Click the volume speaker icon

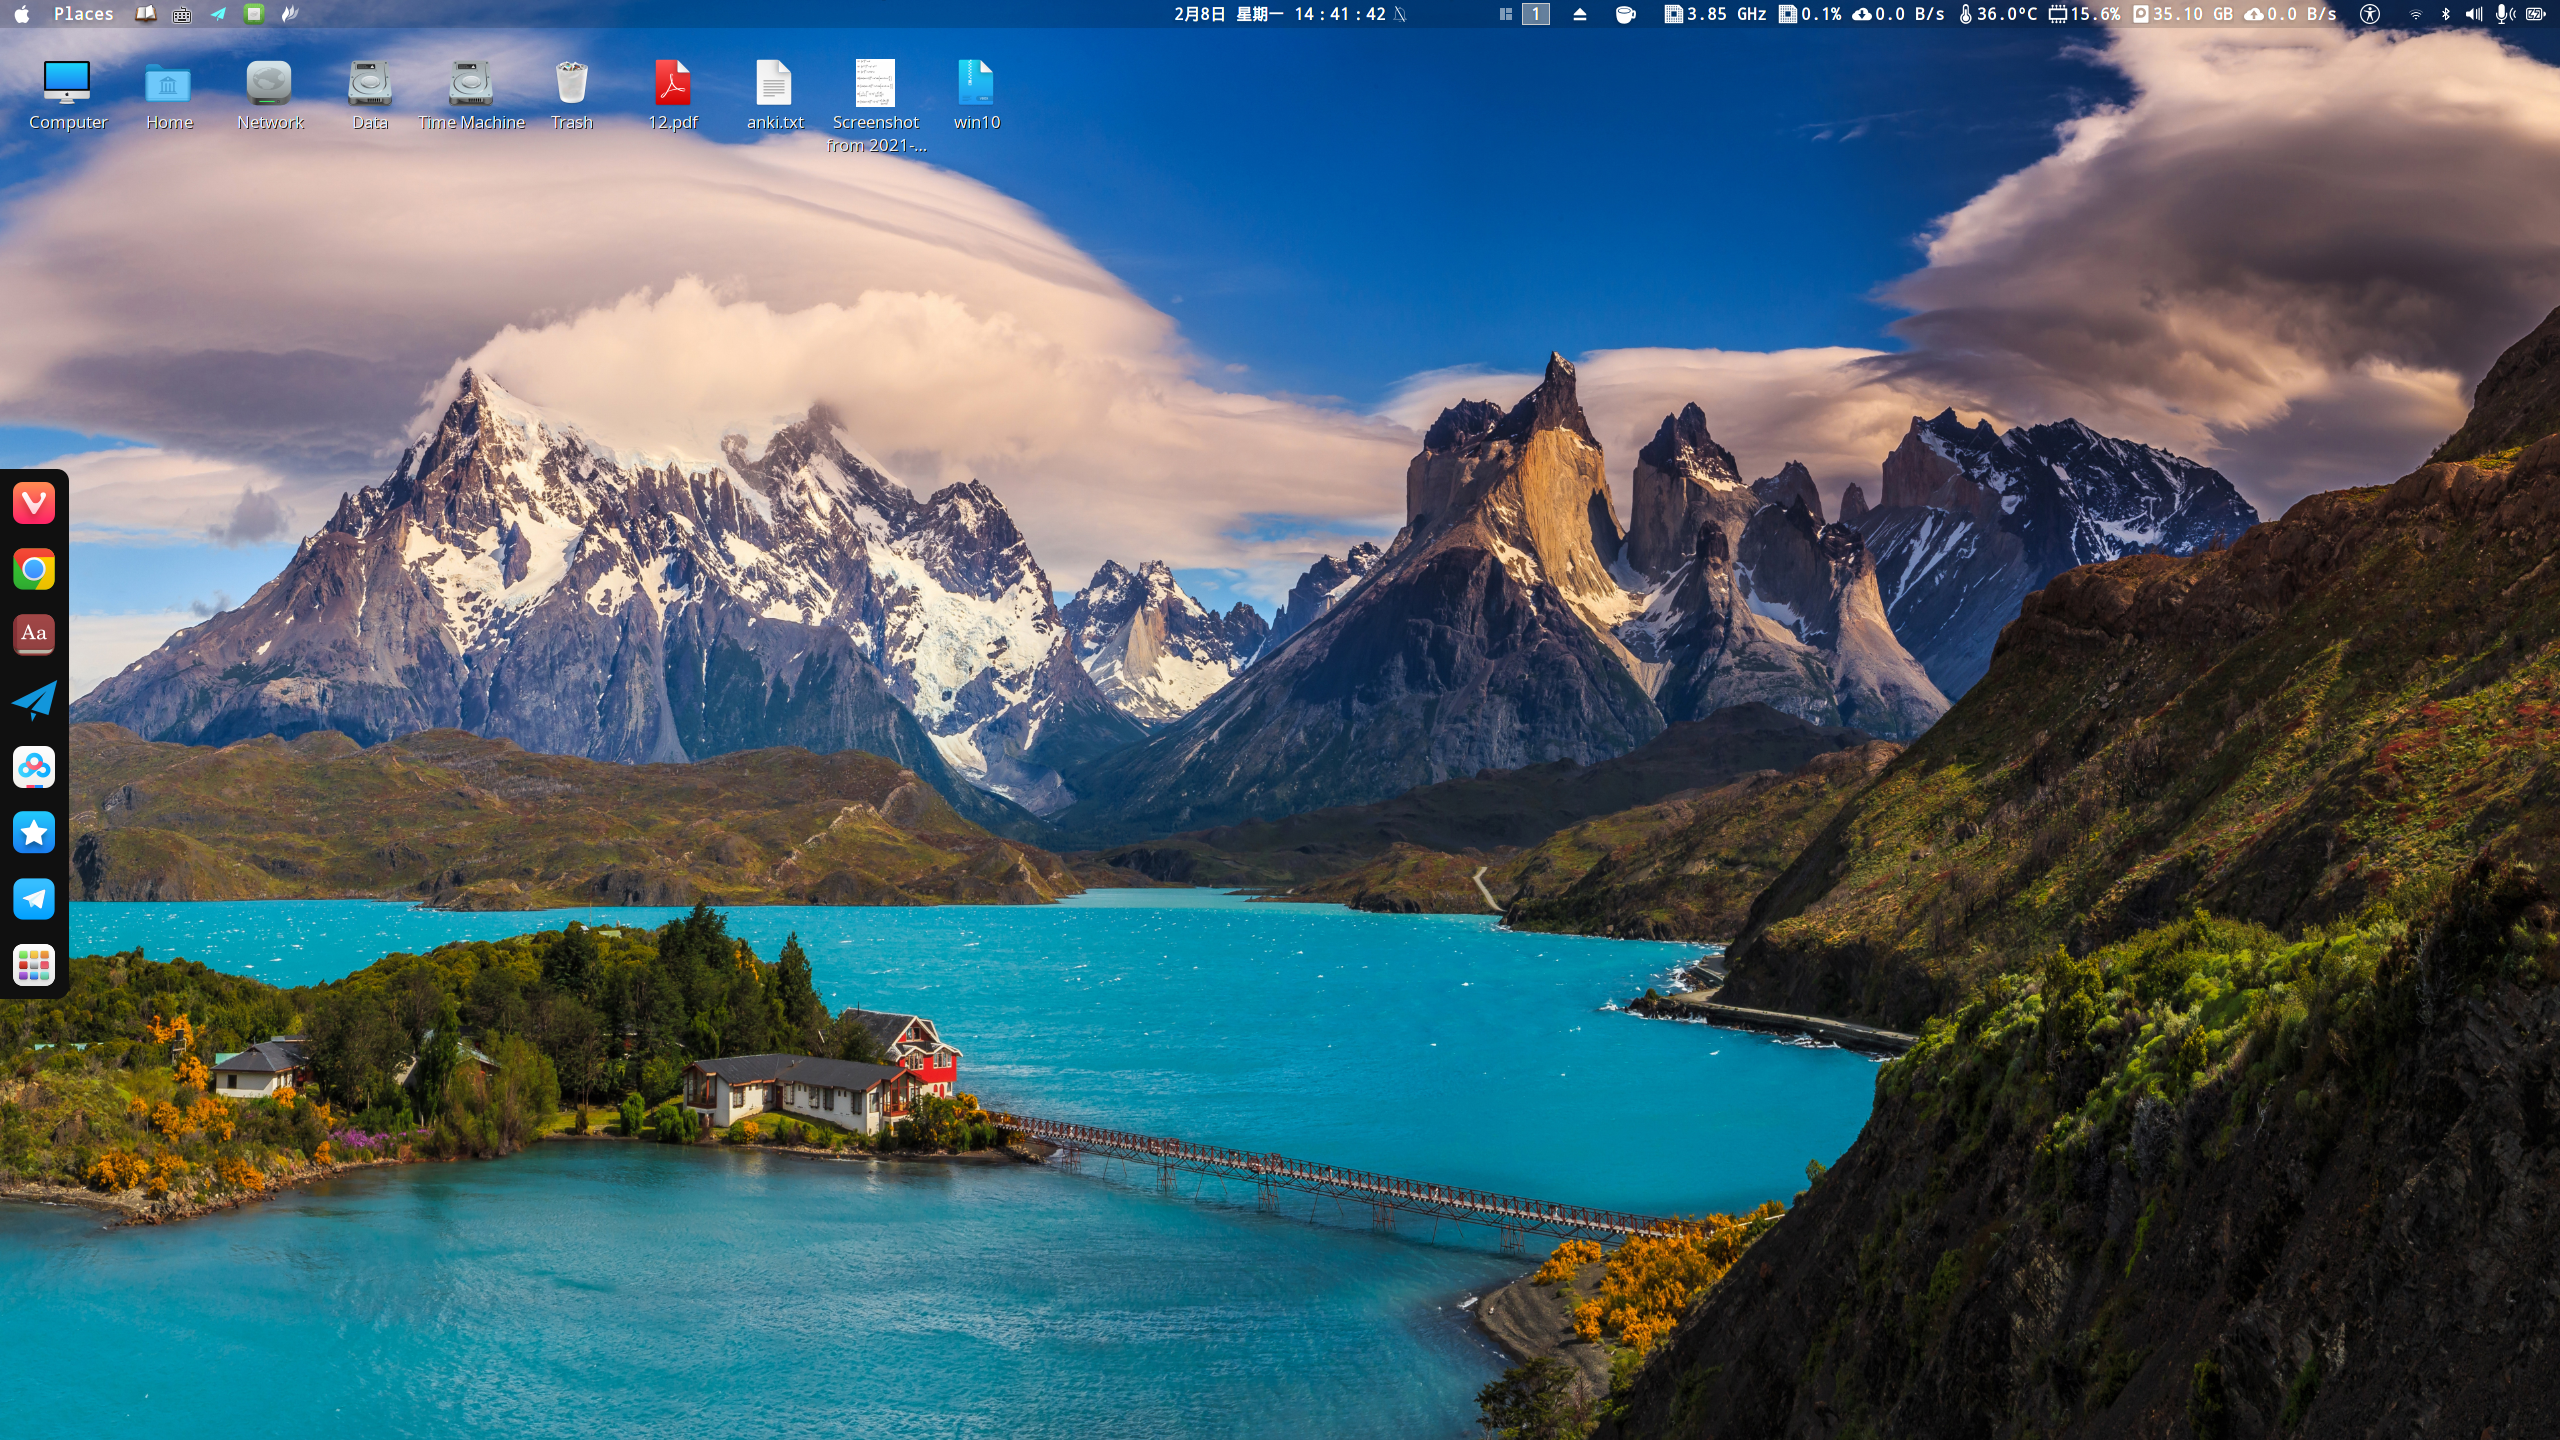pyautogui.click(x=2474, y=14)
